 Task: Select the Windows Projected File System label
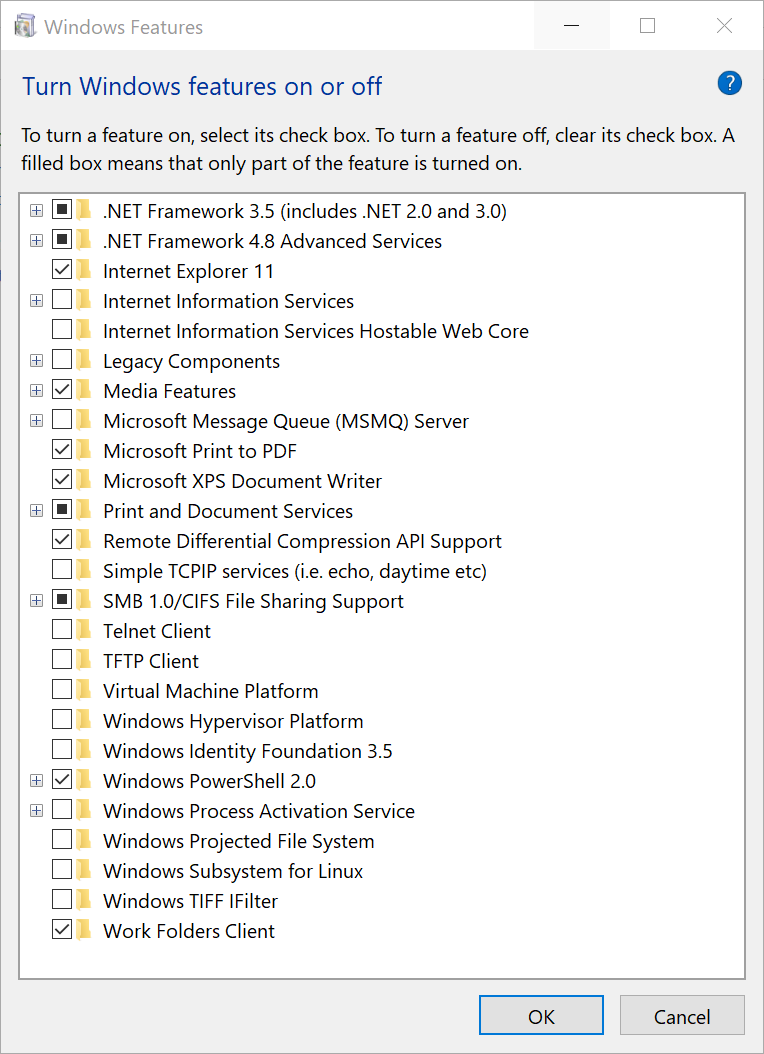(x=238, y=841)
